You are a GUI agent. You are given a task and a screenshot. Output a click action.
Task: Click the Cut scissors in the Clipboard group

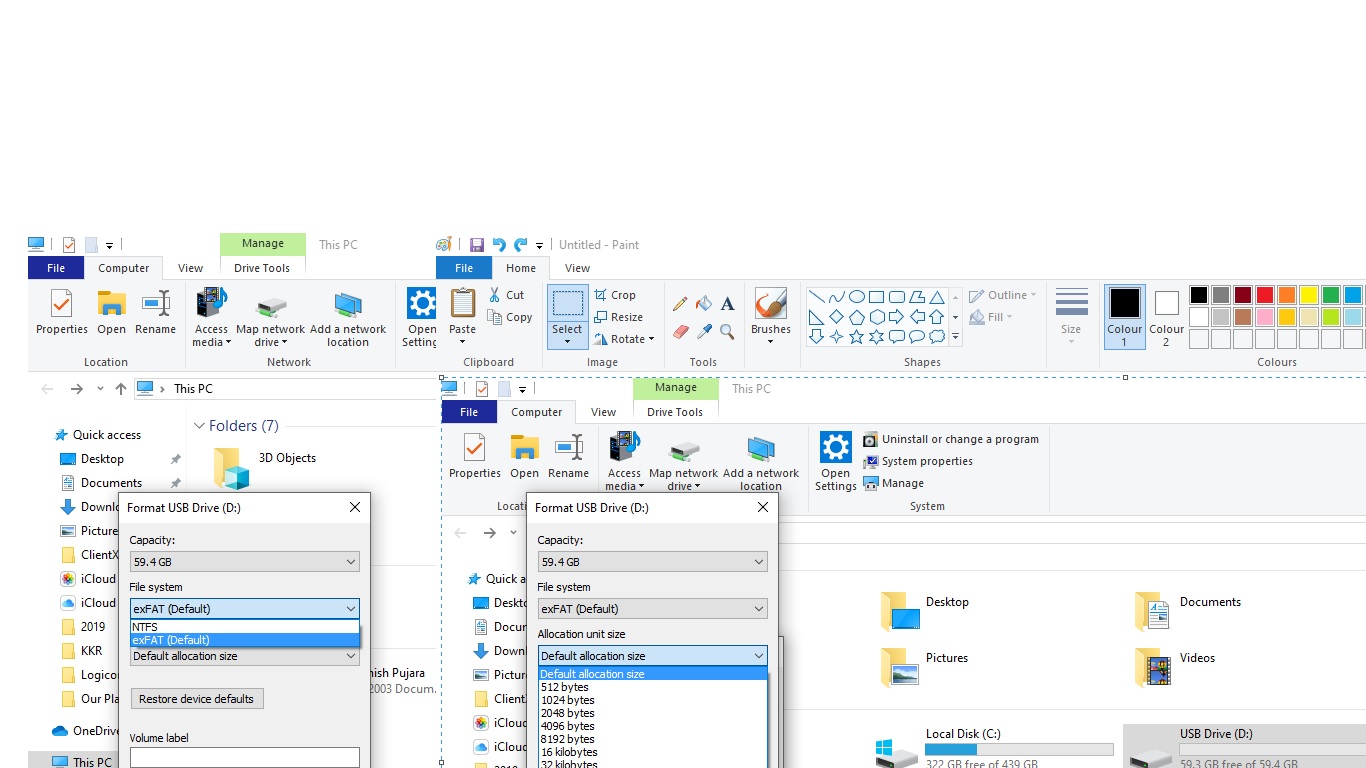(x=506, y=295)
